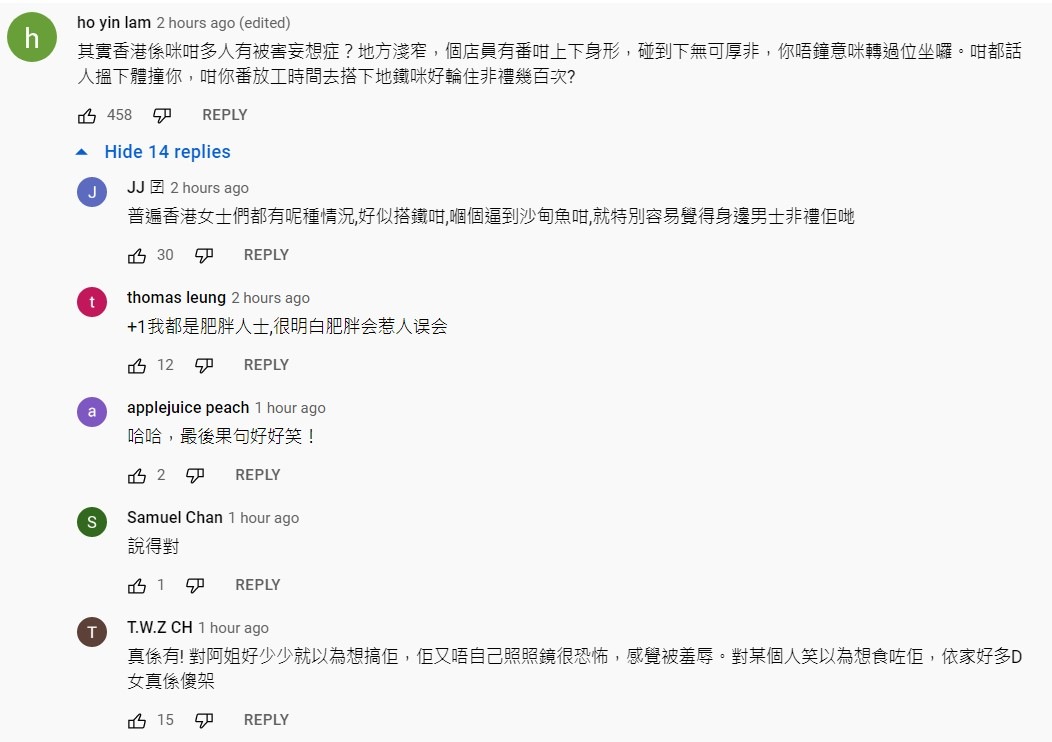Reply to T.W.Z CH's comment
Viewport: 1052px width, 742px height.
point(266,720)
